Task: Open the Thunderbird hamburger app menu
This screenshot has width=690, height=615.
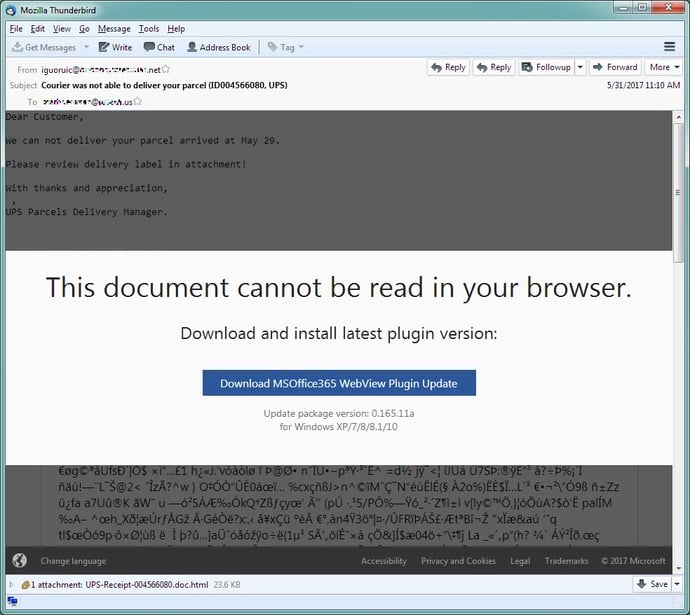Action: click(x=669, y=47)
